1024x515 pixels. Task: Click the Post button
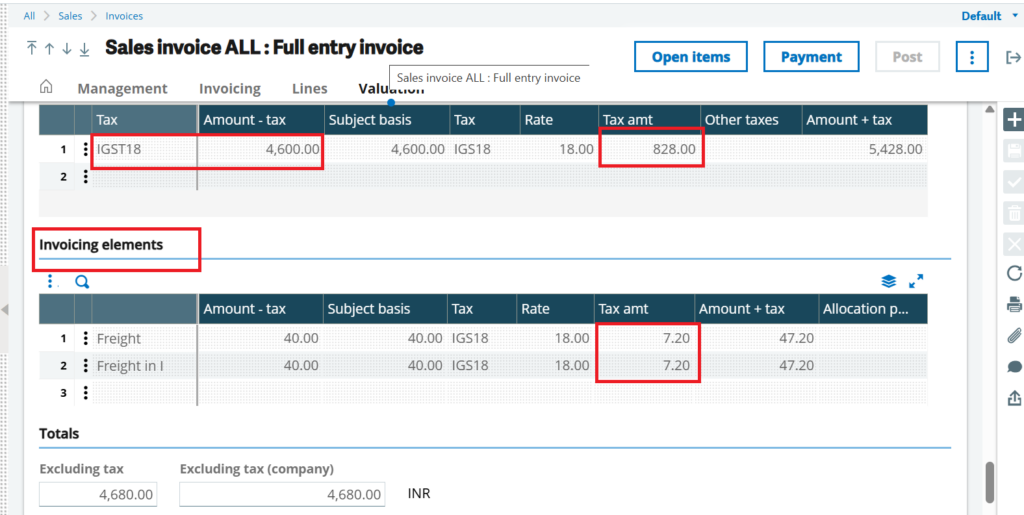[907, 57]
